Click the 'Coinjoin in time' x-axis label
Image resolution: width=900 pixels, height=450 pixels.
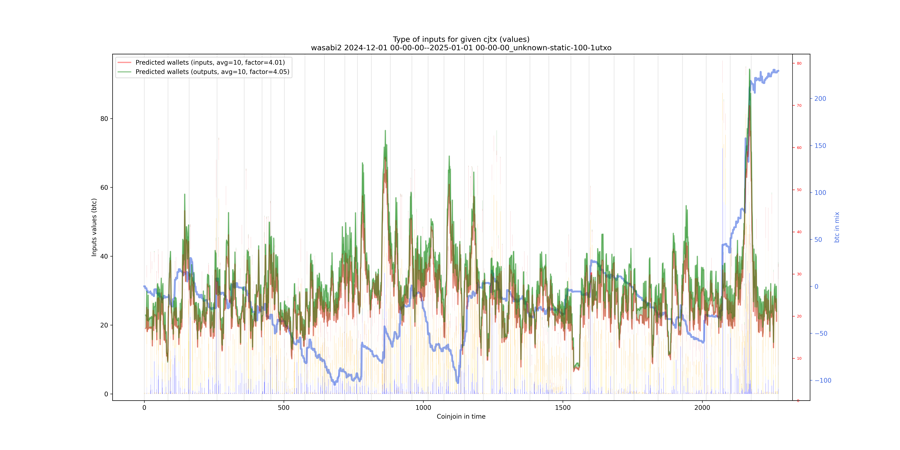point(461,416)
